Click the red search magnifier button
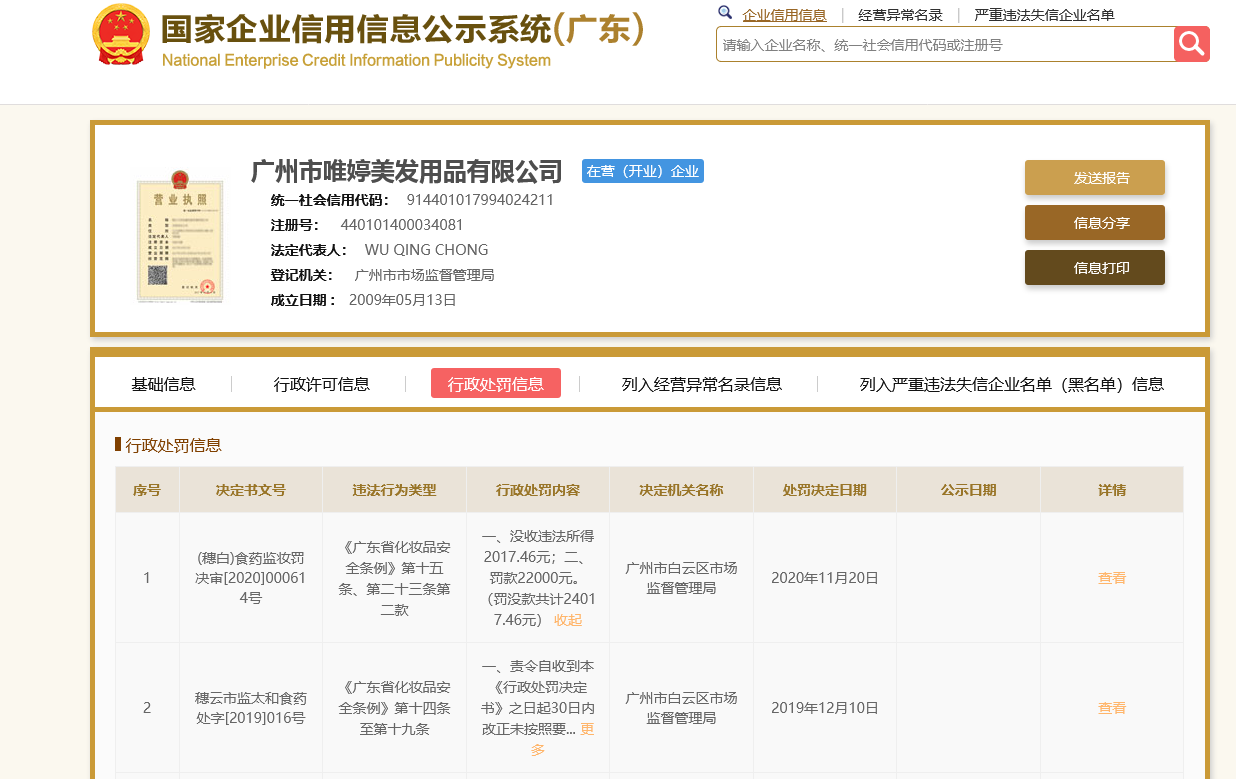The width and height of the screenshot is (1236, 779). coord(1191,44)
